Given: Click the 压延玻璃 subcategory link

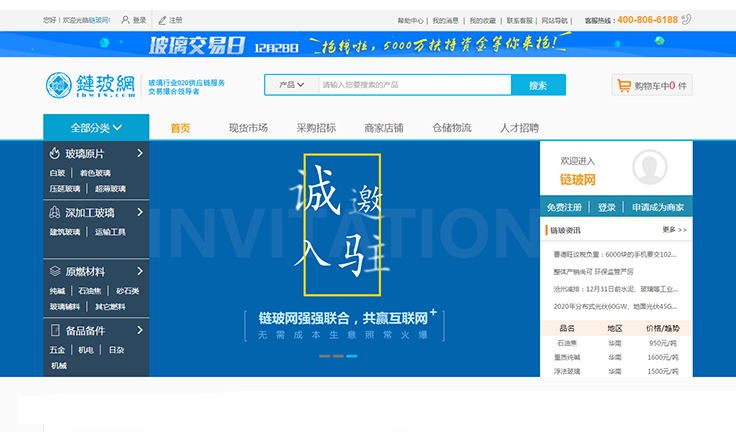Looking at the screenshot, I should coord(65,189).
